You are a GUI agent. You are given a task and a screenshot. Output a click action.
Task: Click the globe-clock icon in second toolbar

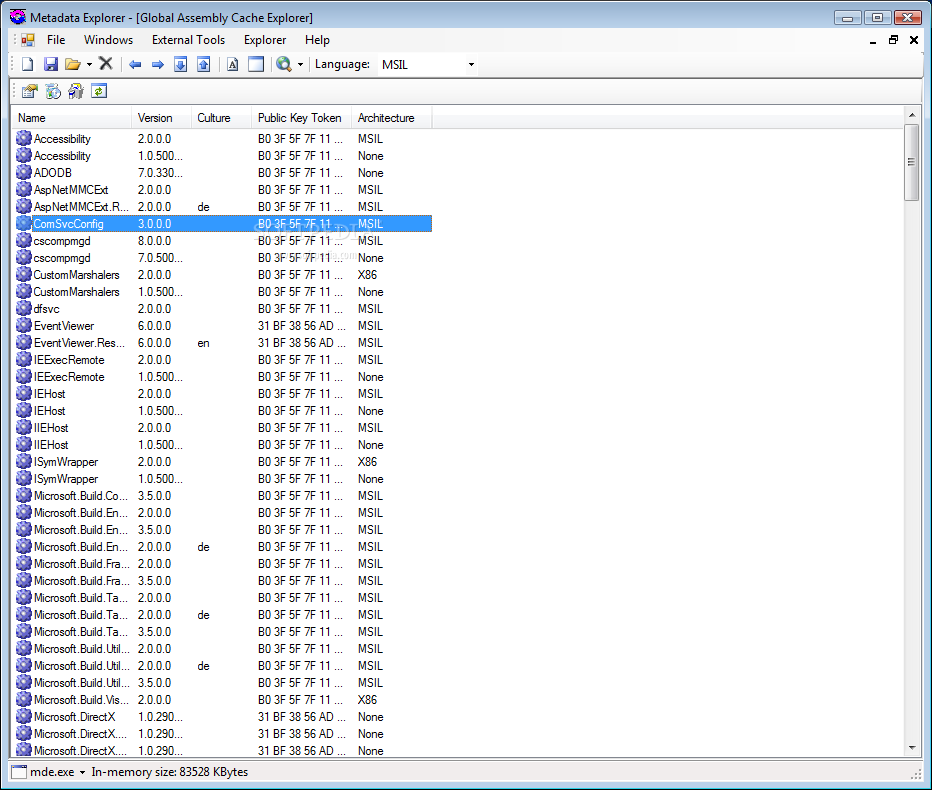[x=53, y=91]
